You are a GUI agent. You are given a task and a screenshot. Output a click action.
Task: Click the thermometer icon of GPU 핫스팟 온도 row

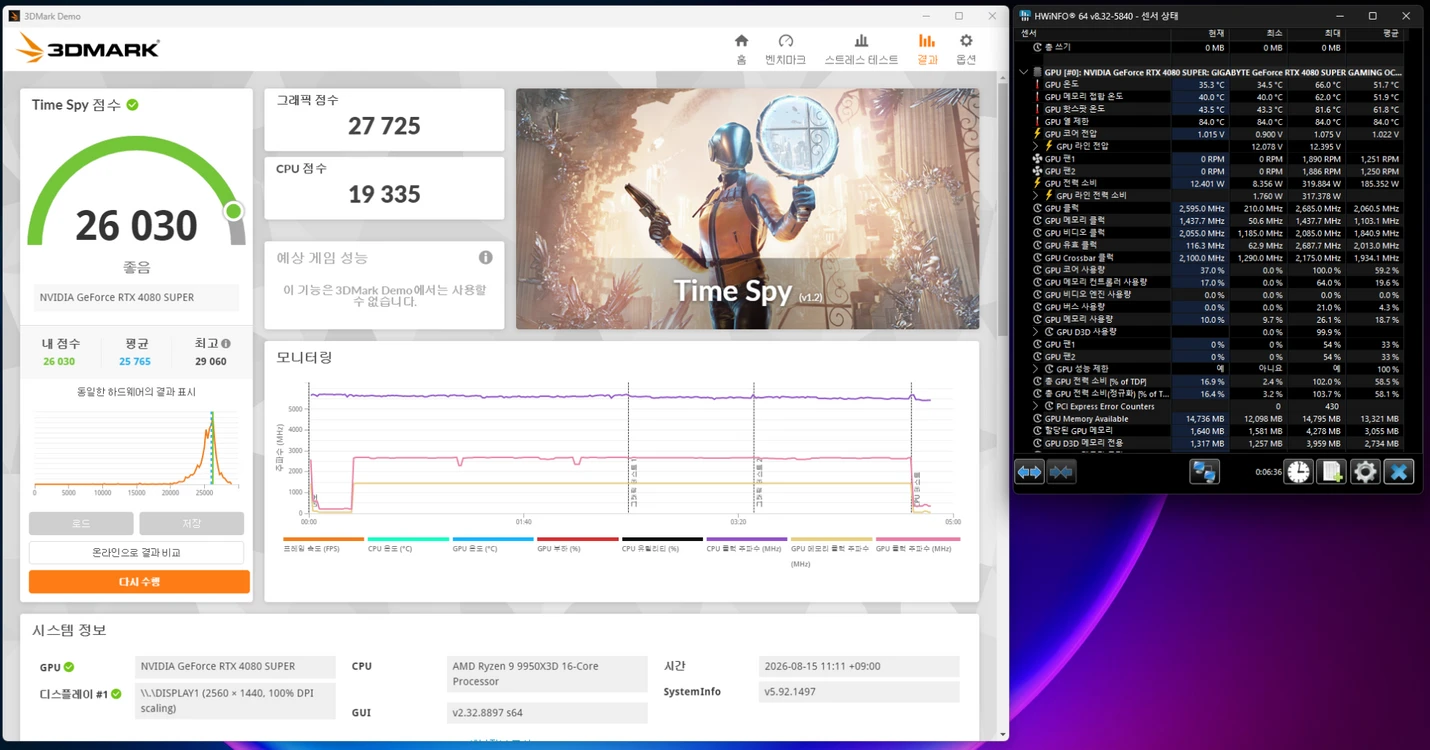click(1037, 109)
